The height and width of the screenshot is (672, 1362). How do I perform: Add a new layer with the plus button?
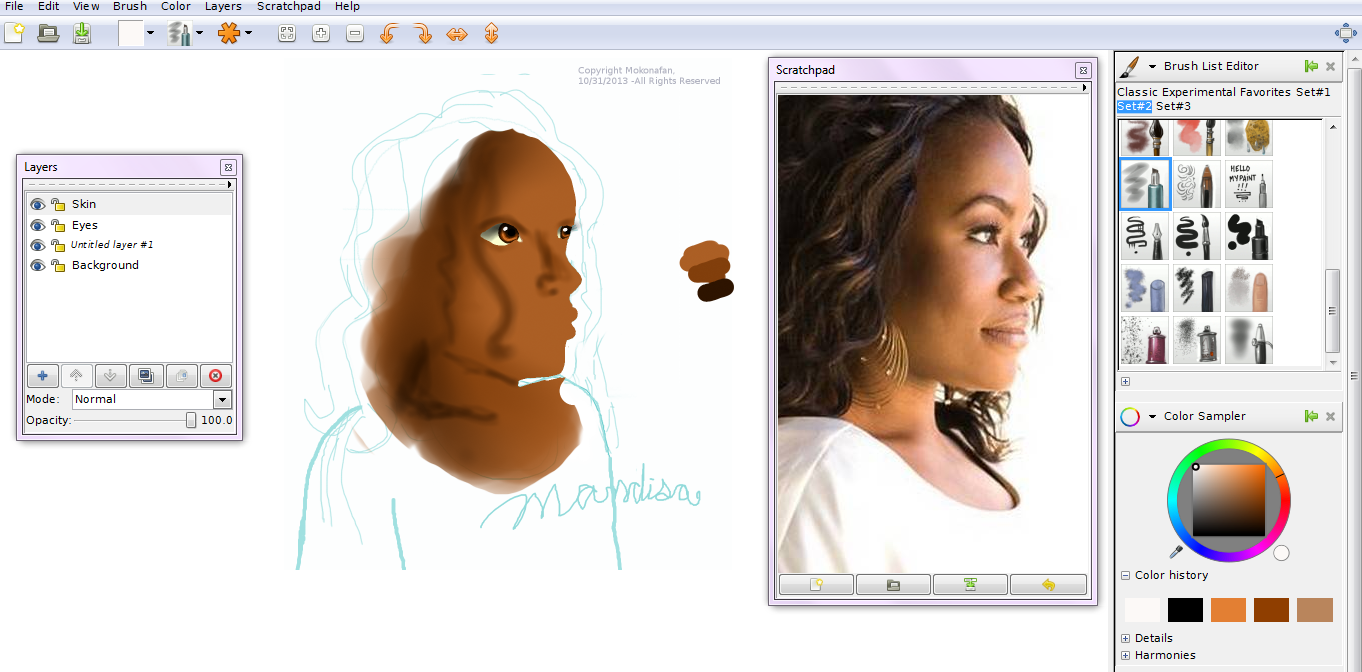pyautogui.click(x=42, y=376)
